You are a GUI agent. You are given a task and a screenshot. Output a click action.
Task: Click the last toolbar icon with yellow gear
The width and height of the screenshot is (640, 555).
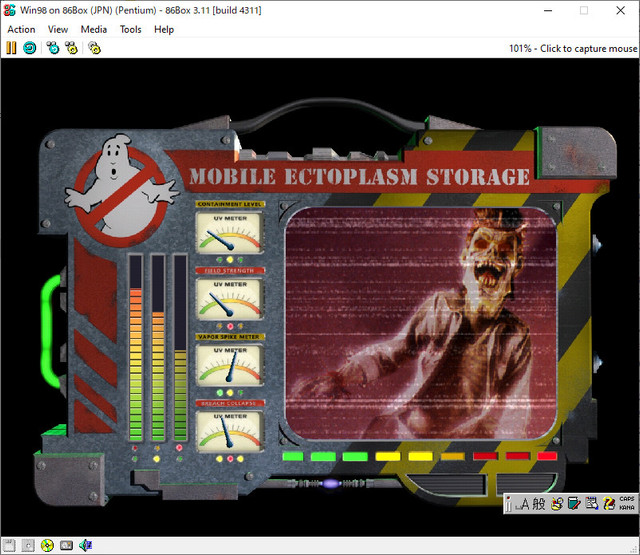click(x=94, y=48)
